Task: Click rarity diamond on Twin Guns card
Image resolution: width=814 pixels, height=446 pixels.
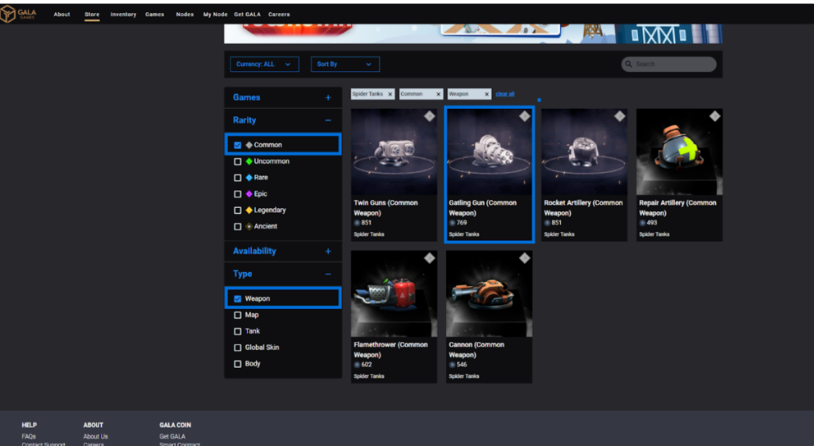Action: [429, 116]
